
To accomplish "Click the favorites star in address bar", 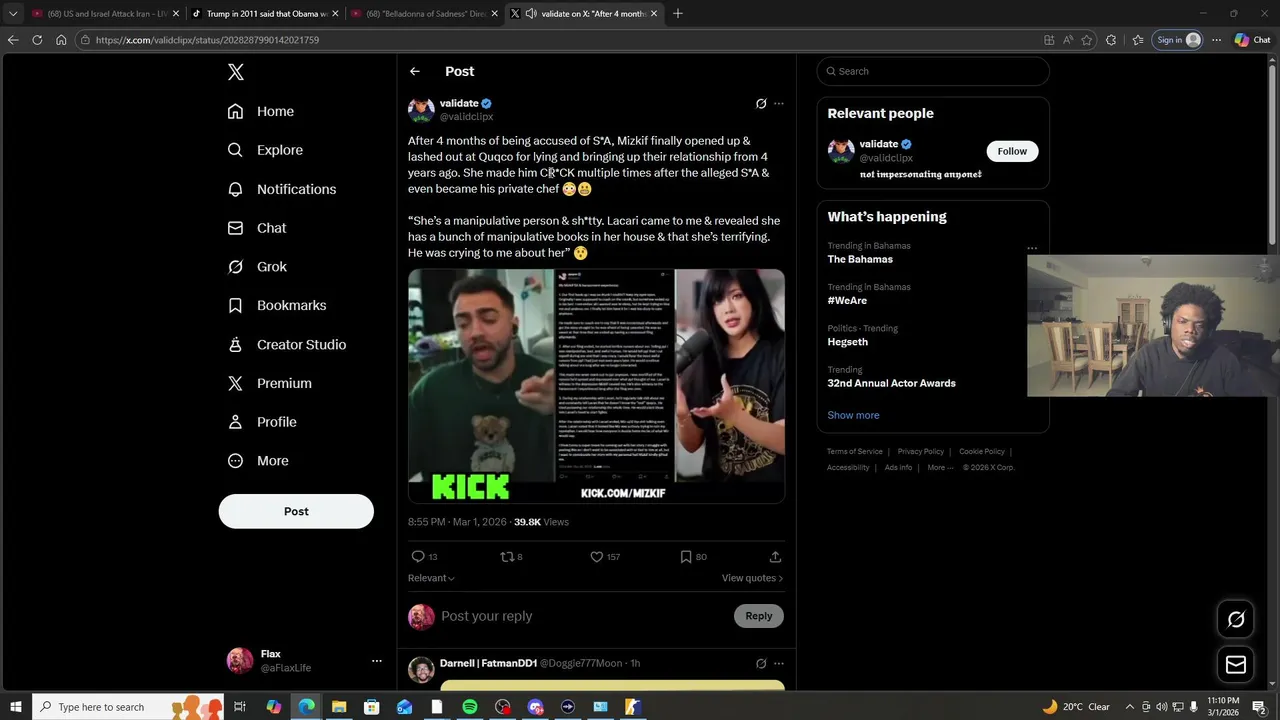I will [1087, 40].
